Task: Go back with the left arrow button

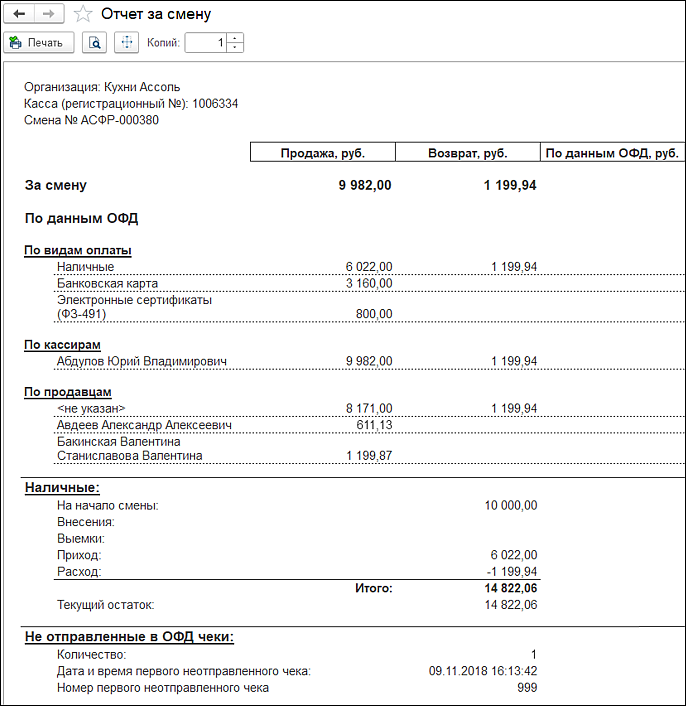Action: [19, 14]
